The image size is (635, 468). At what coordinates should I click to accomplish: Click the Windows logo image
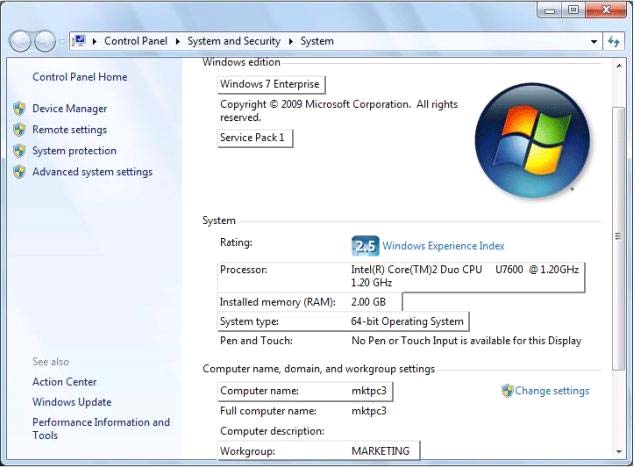pos(533,140)
